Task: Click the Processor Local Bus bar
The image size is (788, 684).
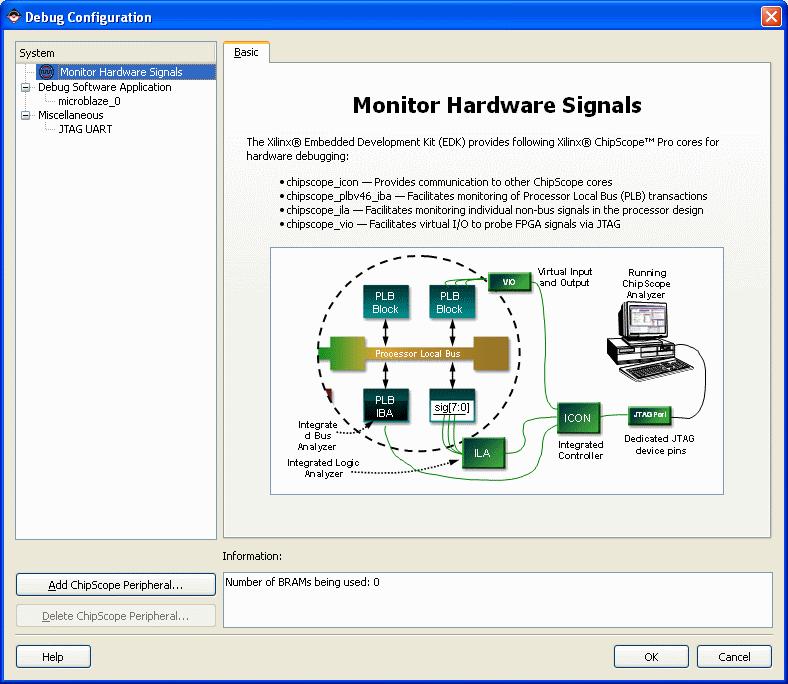Action: tap(418, 354)
